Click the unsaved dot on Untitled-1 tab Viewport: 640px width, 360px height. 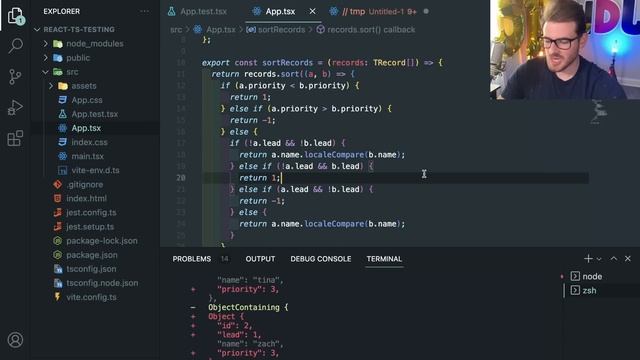(426, 11)
